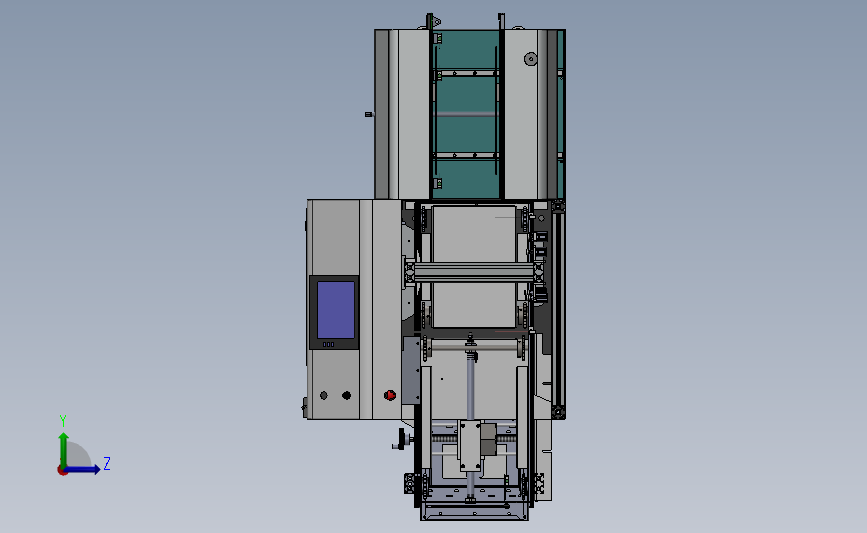The width and height of the screenshot is (867, 533).
Task: Click the red origin ball of triad
Action: (x=62, y=471)
